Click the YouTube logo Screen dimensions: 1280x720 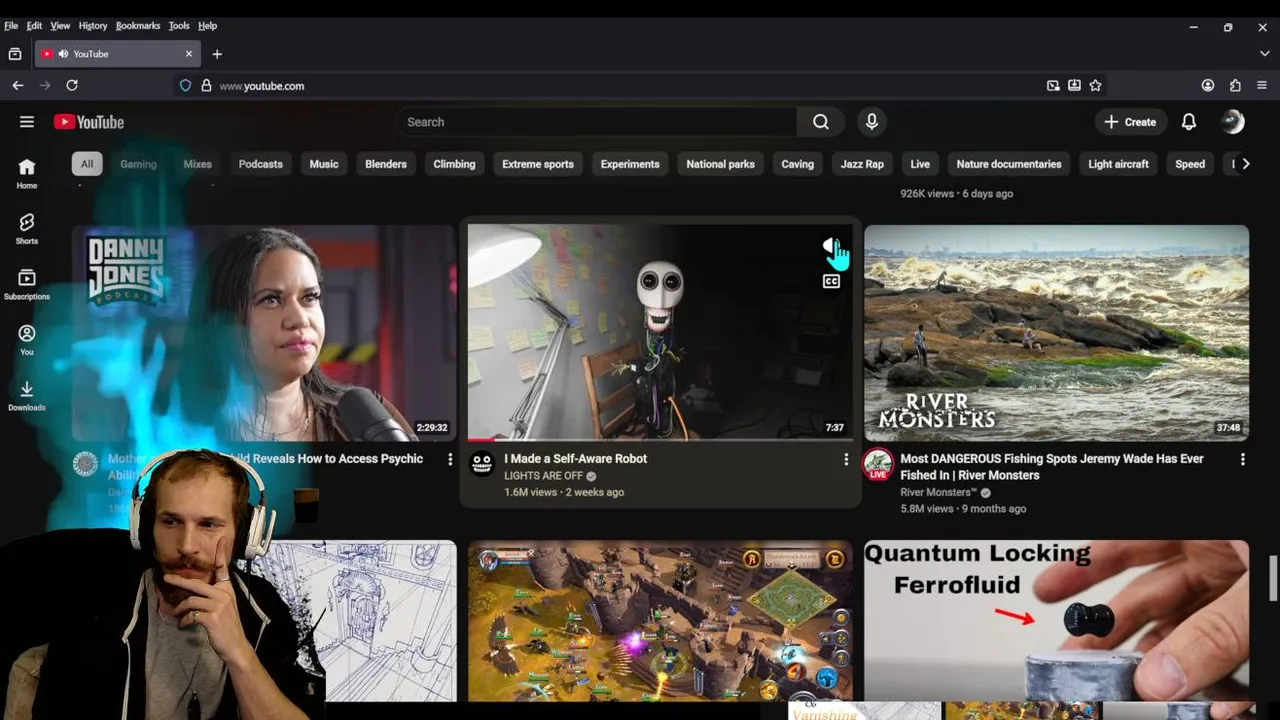pos(89,122)
